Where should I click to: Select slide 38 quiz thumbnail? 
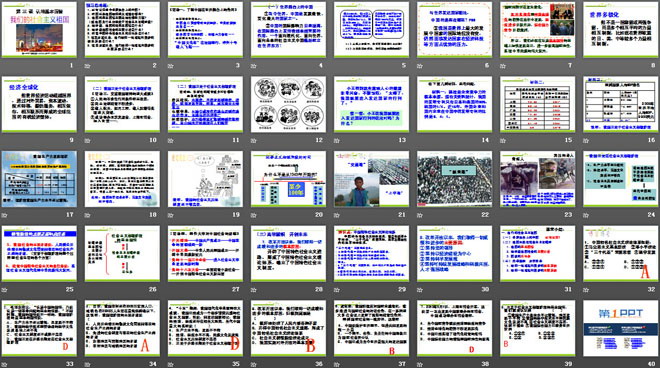[455, 328]
